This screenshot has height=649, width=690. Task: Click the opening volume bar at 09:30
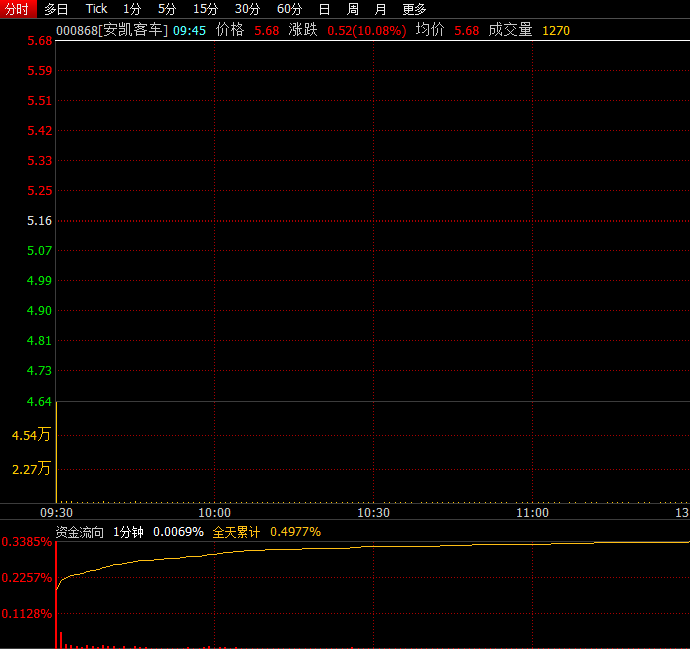[56, 452]
